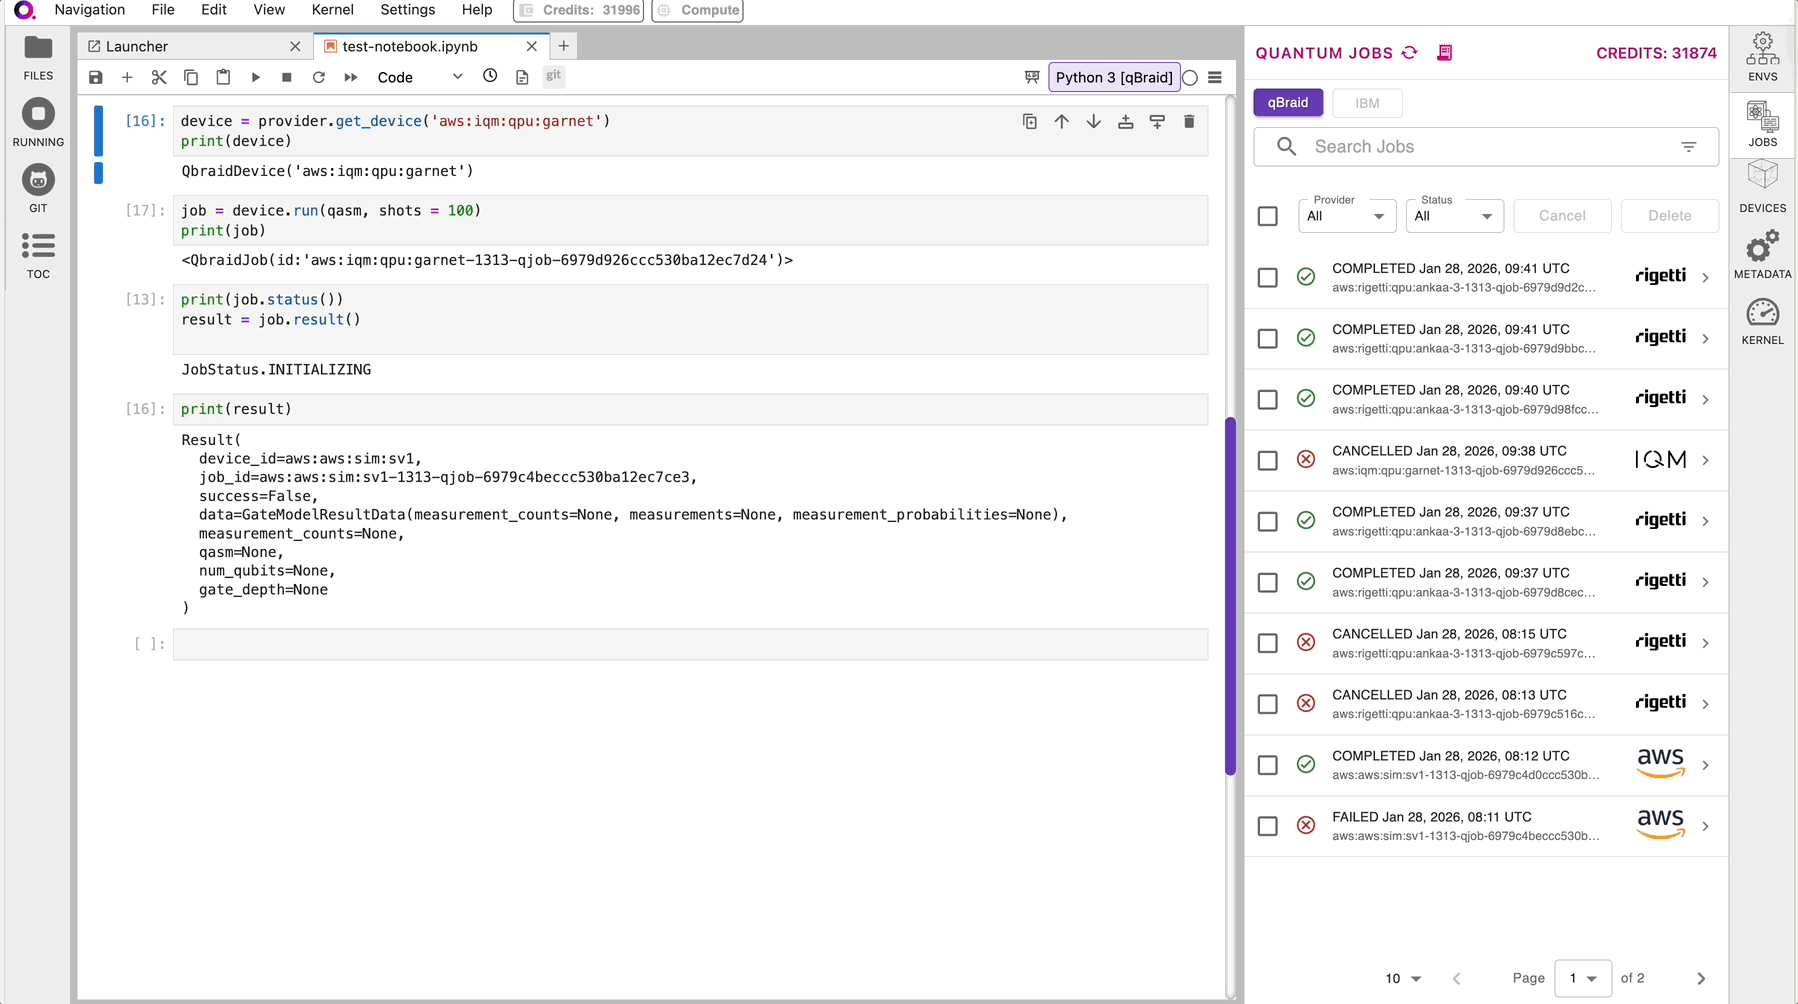Open the TOC table of contents panel

click(x=38, y=256)
